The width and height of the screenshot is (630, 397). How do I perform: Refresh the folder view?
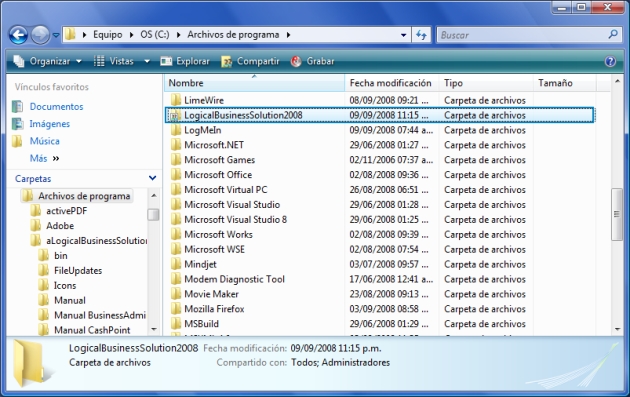(421, 35)
